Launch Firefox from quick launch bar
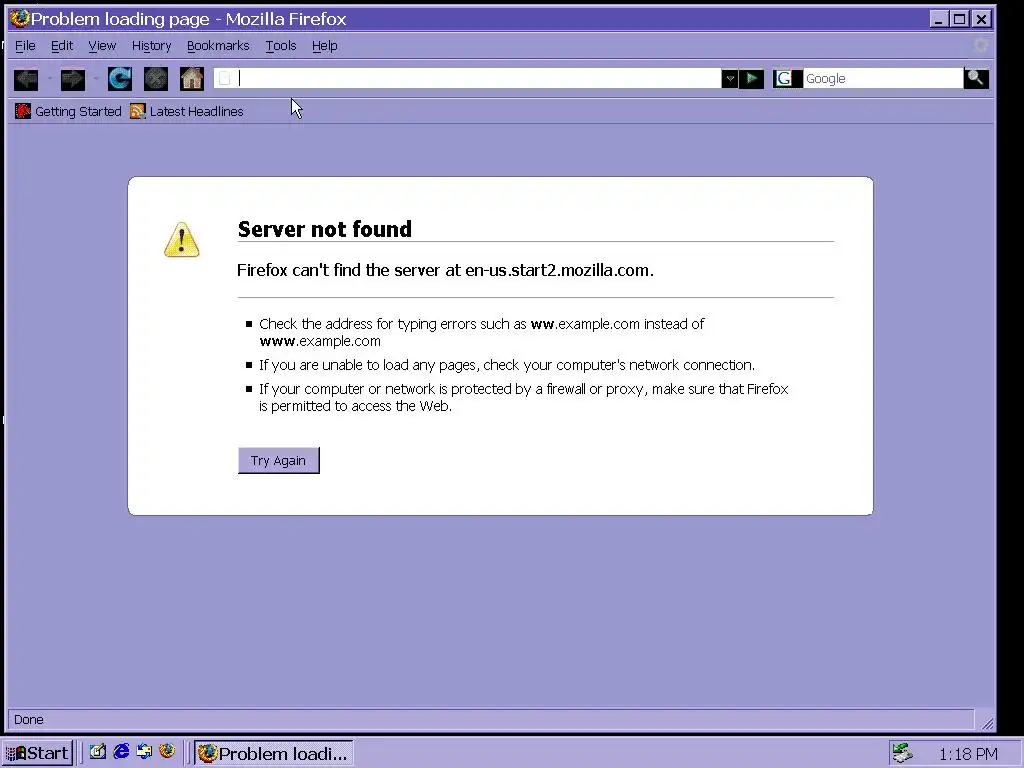This screenshot has width=1024, height=768. tap(167, 752)
